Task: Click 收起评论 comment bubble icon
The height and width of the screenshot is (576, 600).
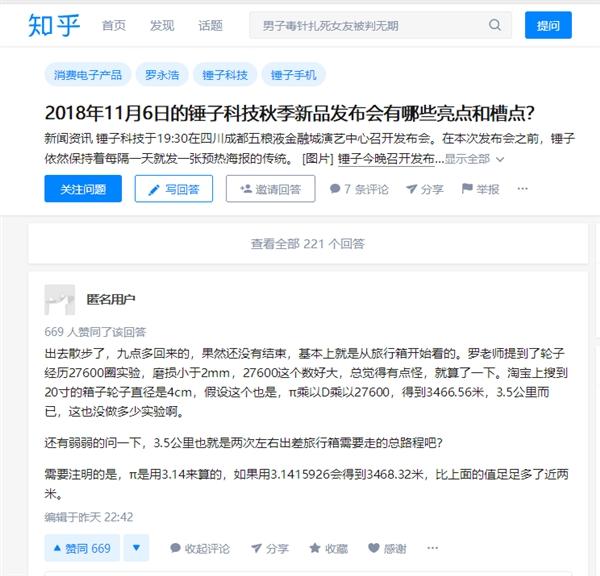Action: [x=175, y=548]
